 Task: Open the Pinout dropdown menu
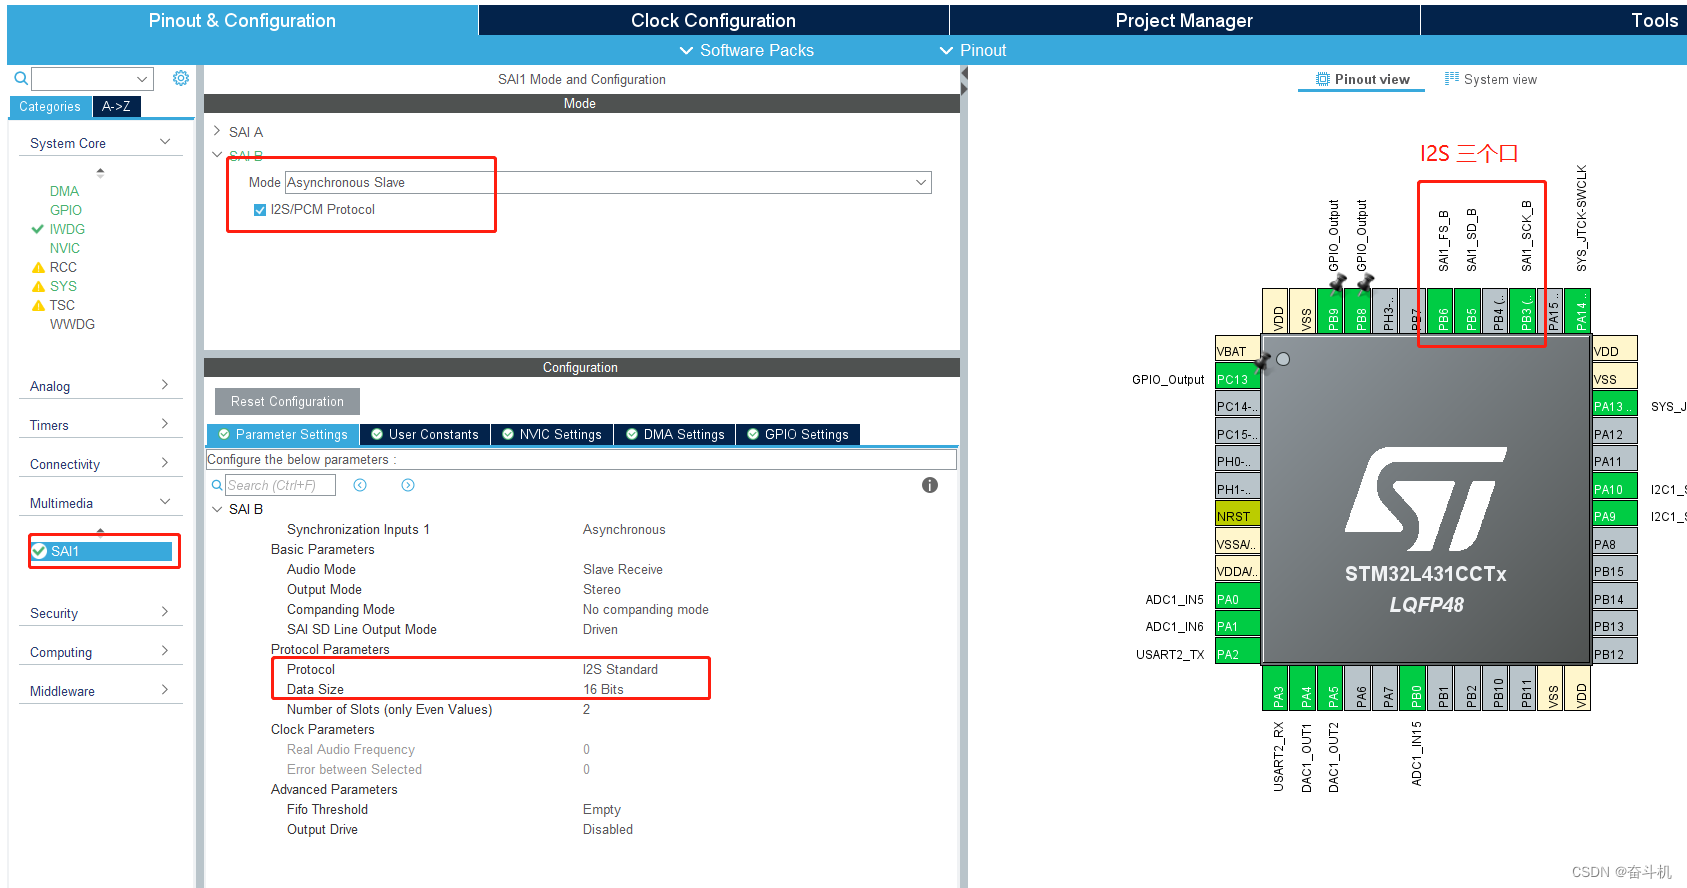coord(973,50)
